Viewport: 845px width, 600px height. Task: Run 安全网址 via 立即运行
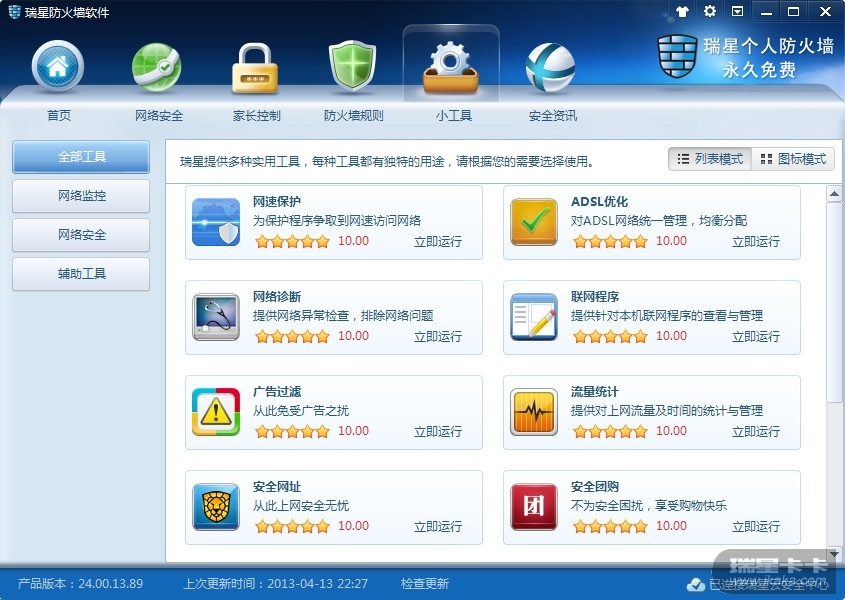click(438, 526)
